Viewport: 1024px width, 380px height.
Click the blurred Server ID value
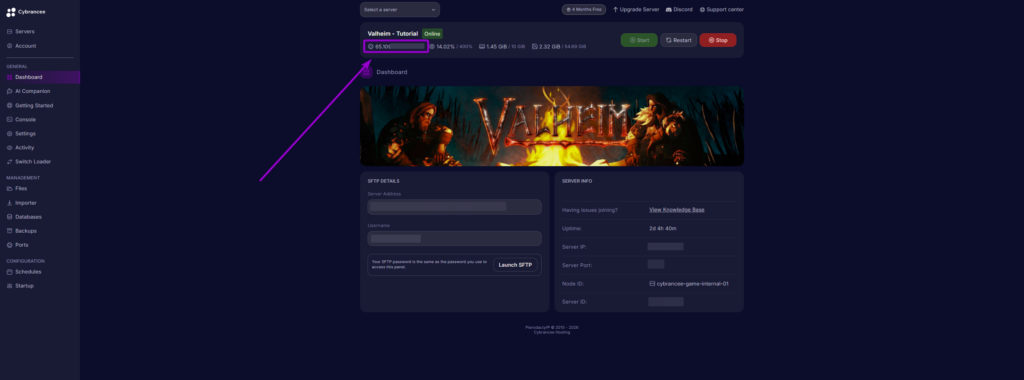coord(665,302)
